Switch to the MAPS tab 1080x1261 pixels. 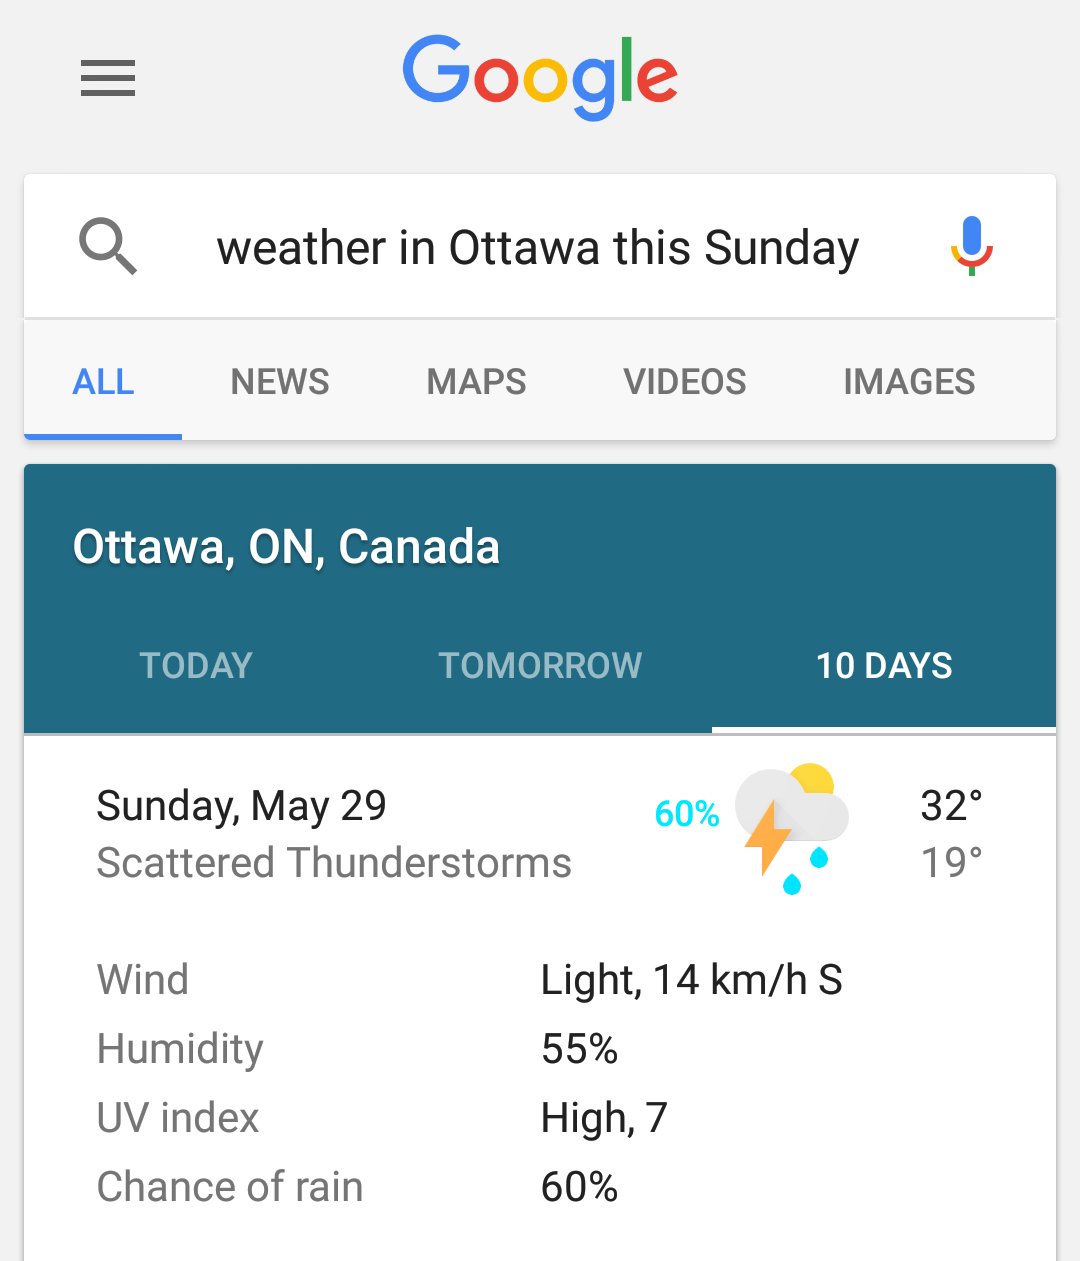tap(476, 382)
